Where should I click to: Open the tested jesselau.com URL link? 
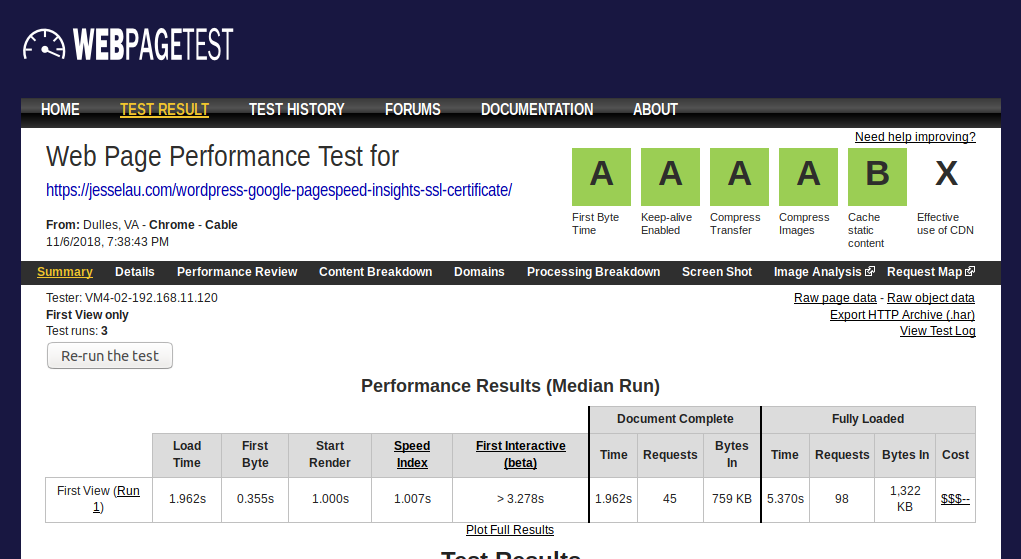279,190
